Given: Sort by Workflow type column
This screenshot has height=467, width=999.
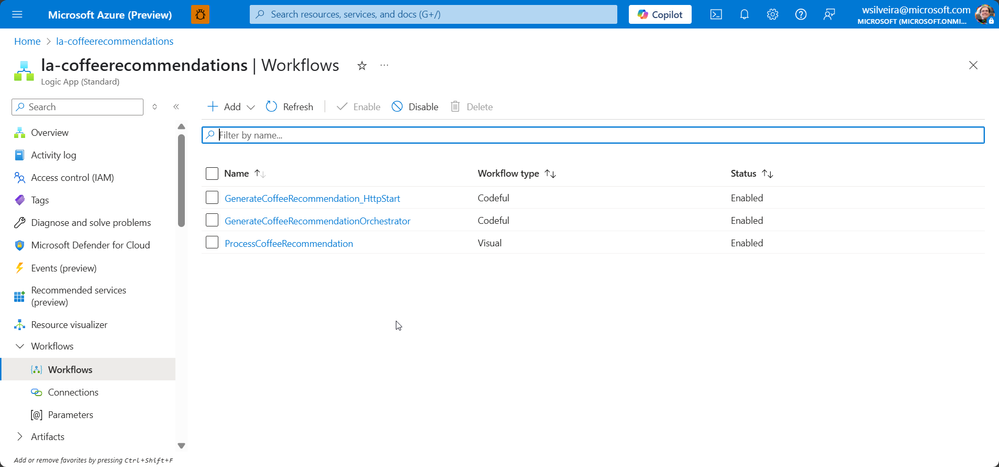Looking at the screenshot, I should (517, 173).
